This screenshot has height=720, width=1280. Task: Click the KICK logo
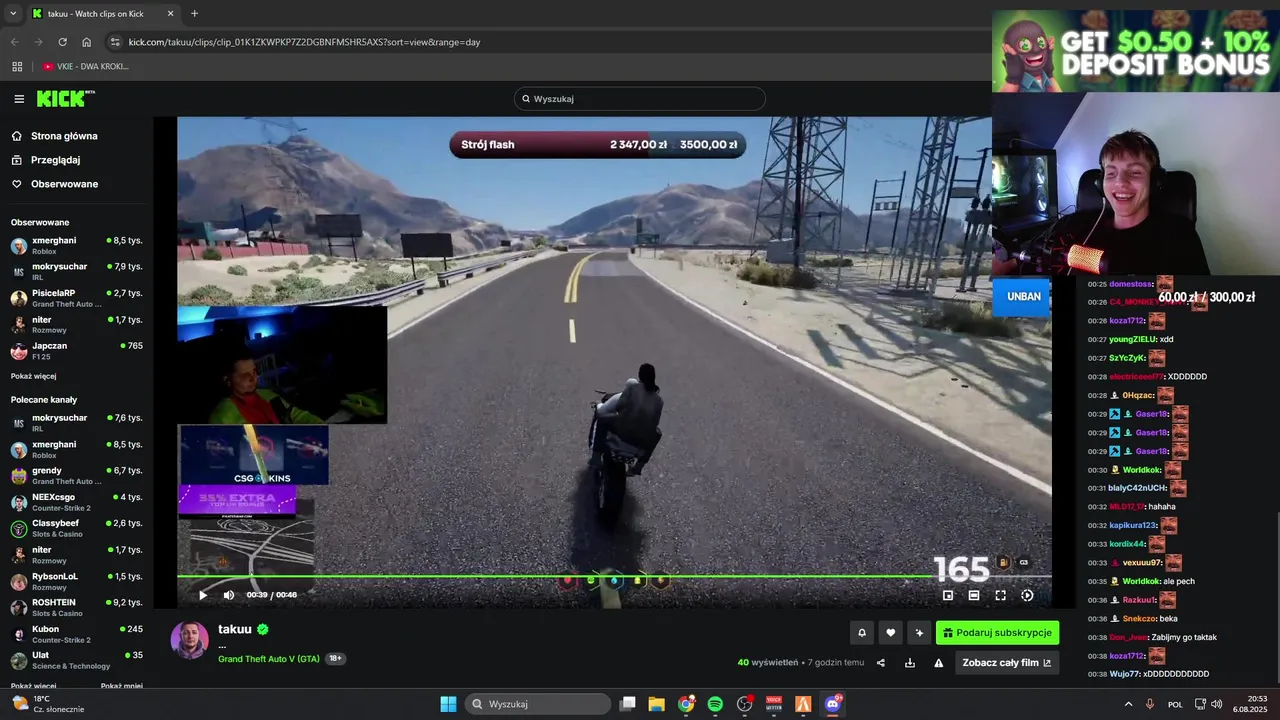pyautogui.click(x=65, y=98)
